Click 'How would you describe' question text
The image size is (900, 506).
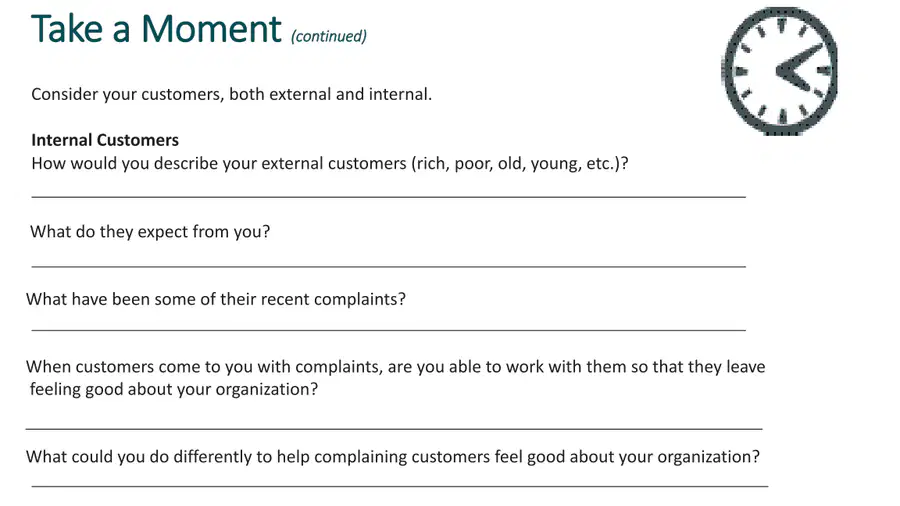(x=330, y=164)
